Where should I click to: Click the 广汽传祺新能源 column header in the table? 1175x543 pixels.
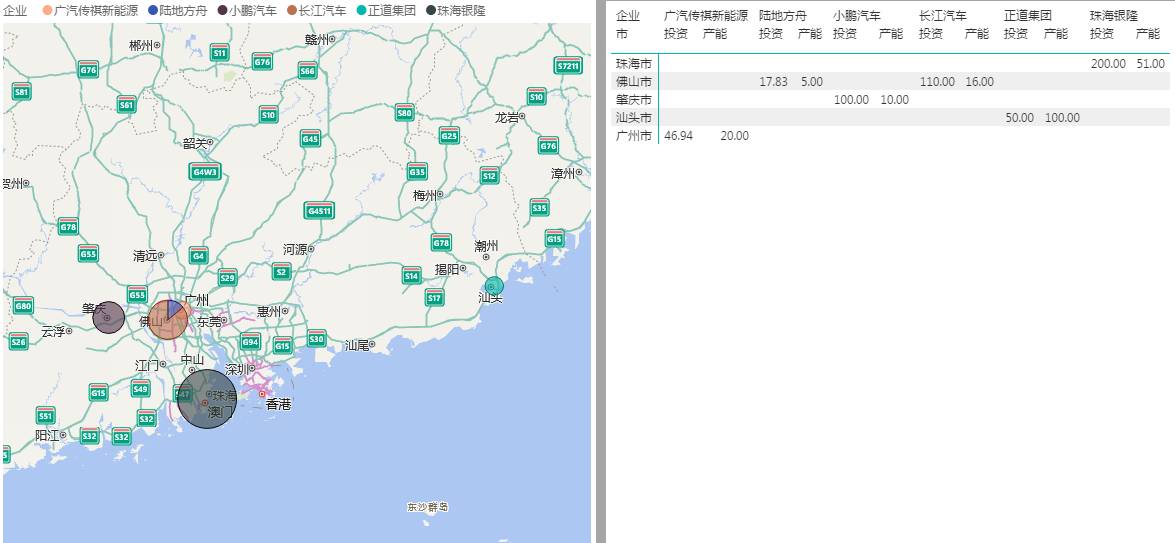(706, 16)
